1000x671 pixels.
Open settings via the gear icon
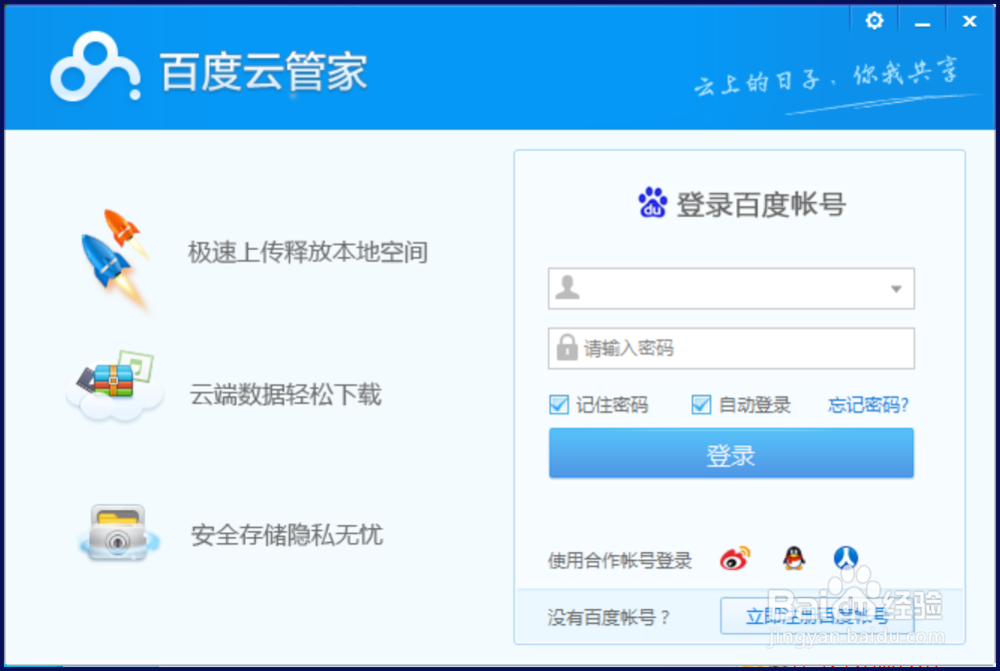[x=874, y=21]
